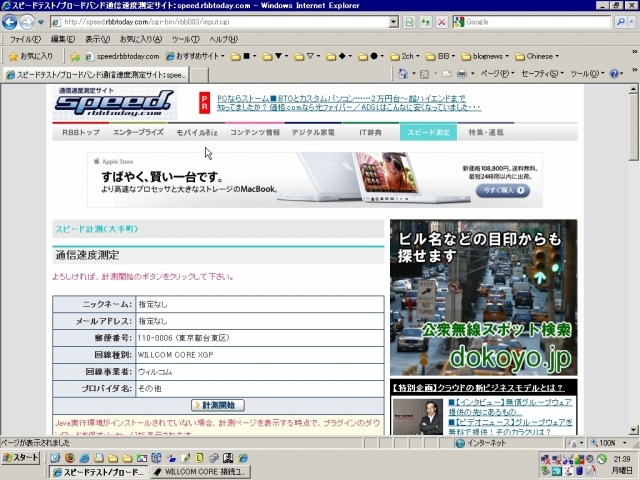
Task: Go to the スピード測定 nav tab
Action: click(428, 132)
